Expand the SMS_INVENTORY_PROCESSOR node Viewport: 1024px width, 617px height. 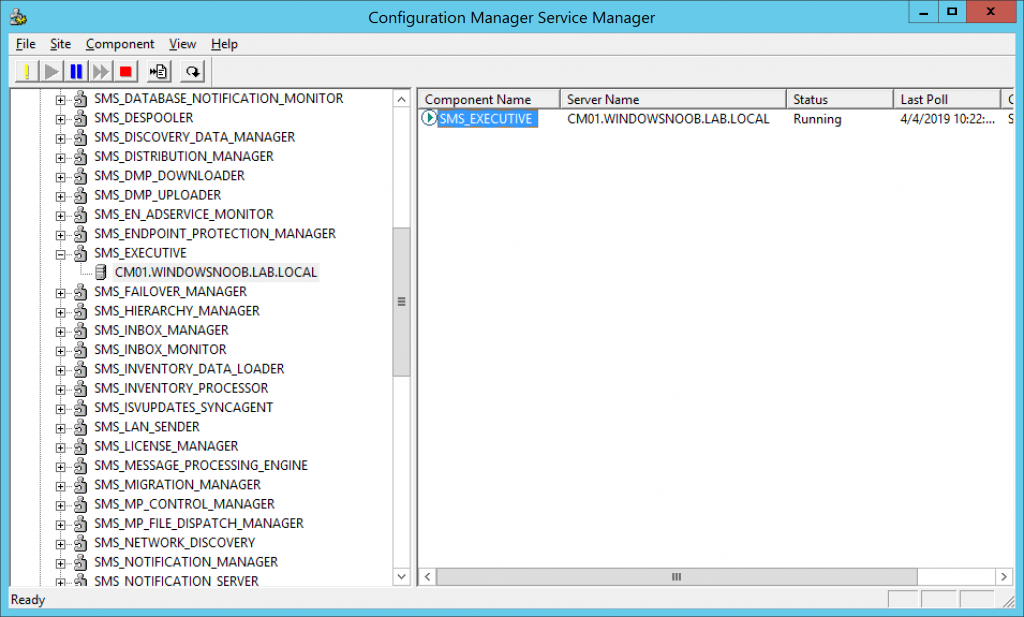pos(63,388)
